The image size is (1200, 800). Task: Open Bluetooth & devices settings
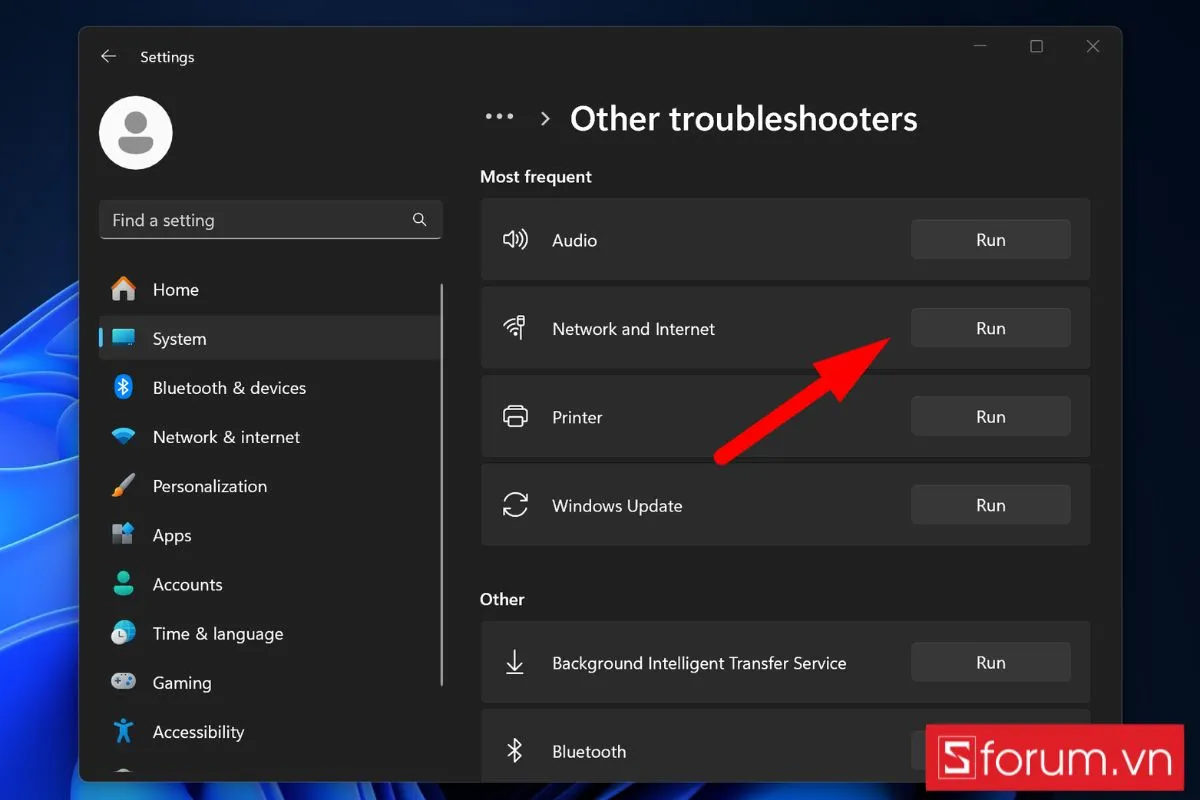click(x=229, y=388)
